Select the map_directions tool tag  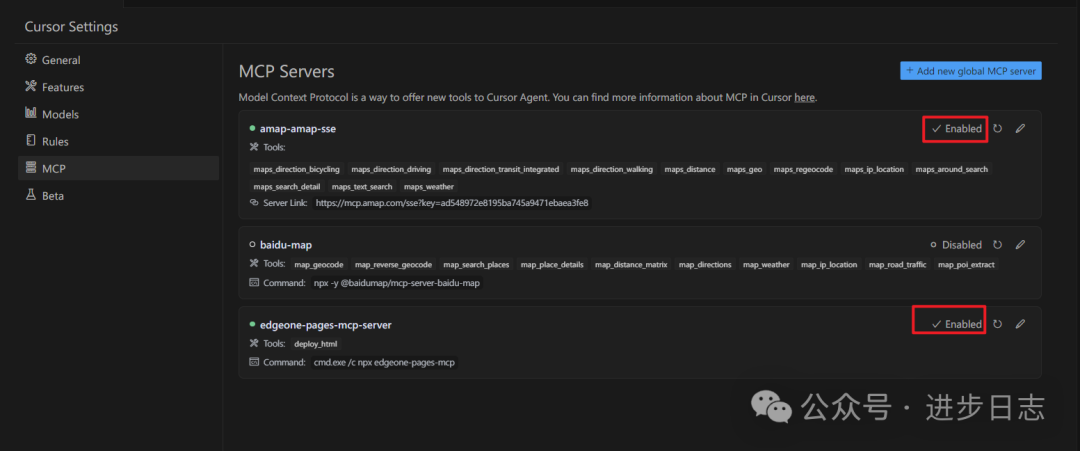point(705,264)
